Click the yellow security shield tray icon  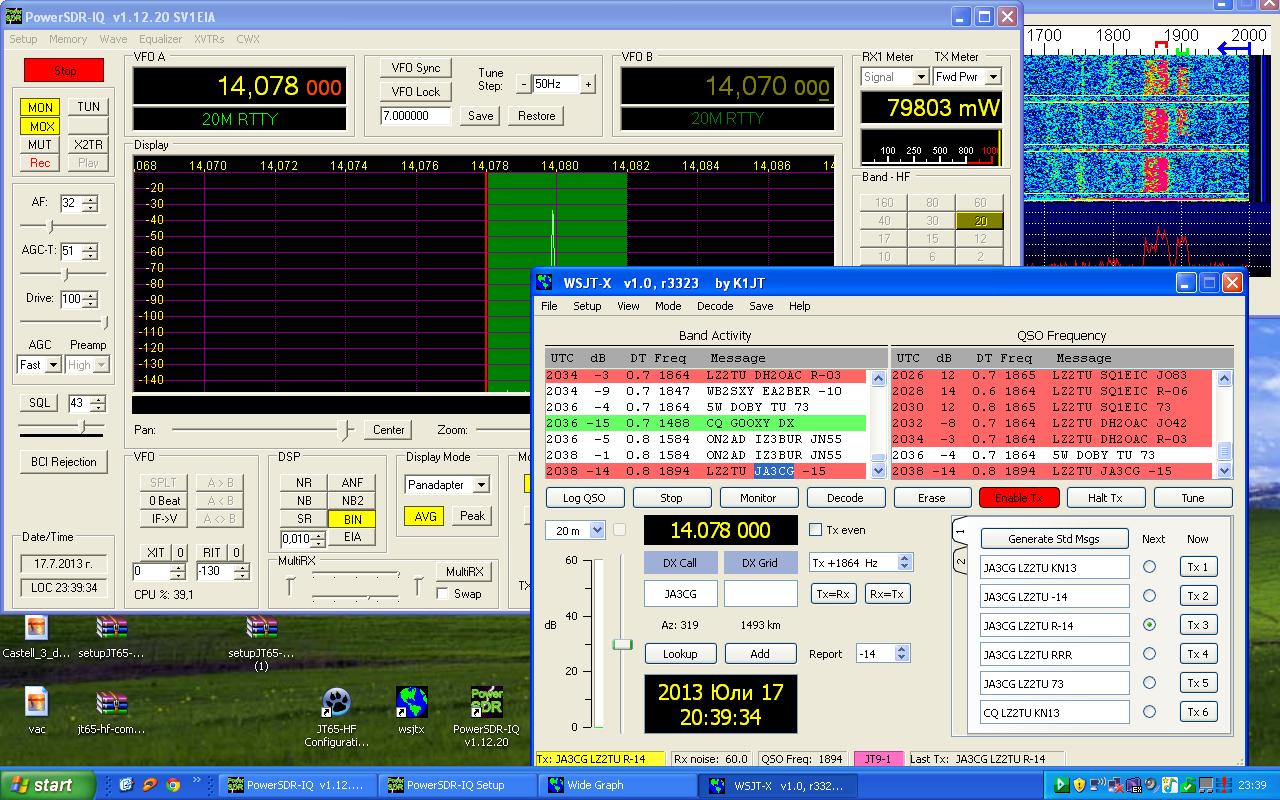pyautogui.click(x=1081, y=785)
